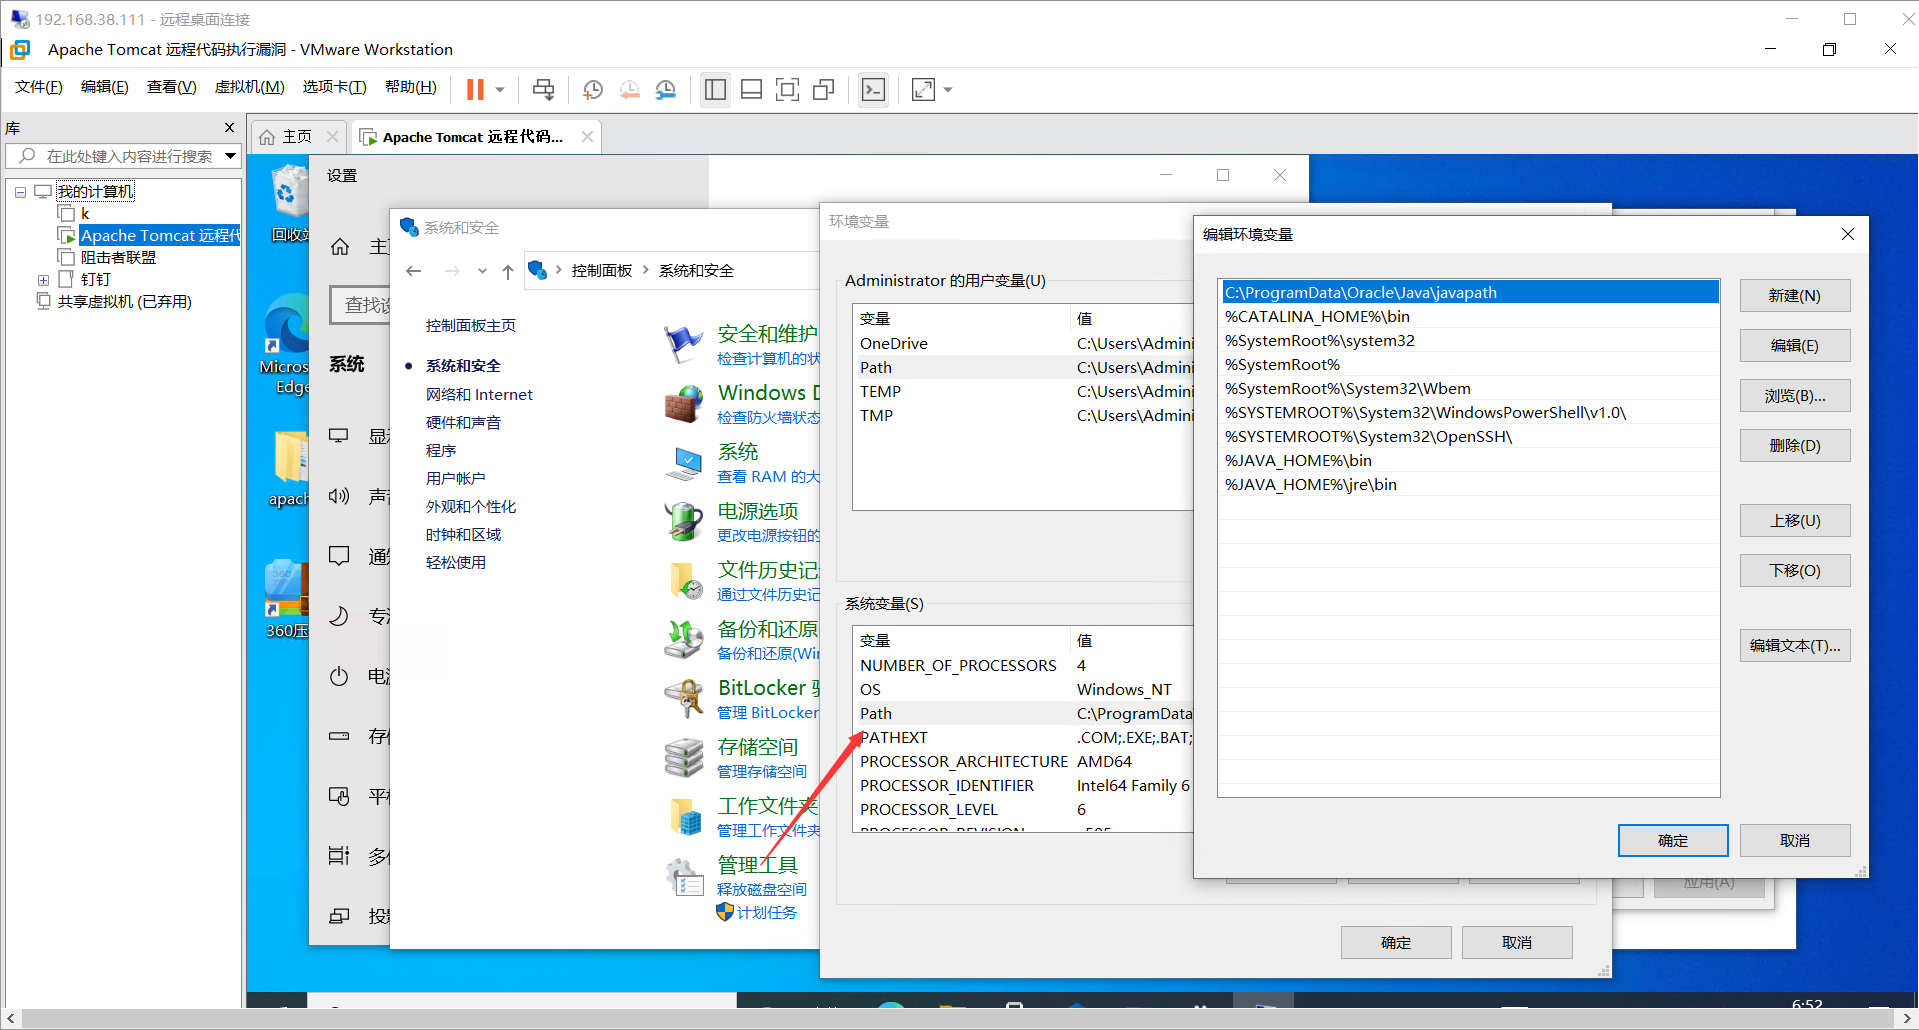
Task: Select the OneDrive user variable row
Action: (1024, 344)
